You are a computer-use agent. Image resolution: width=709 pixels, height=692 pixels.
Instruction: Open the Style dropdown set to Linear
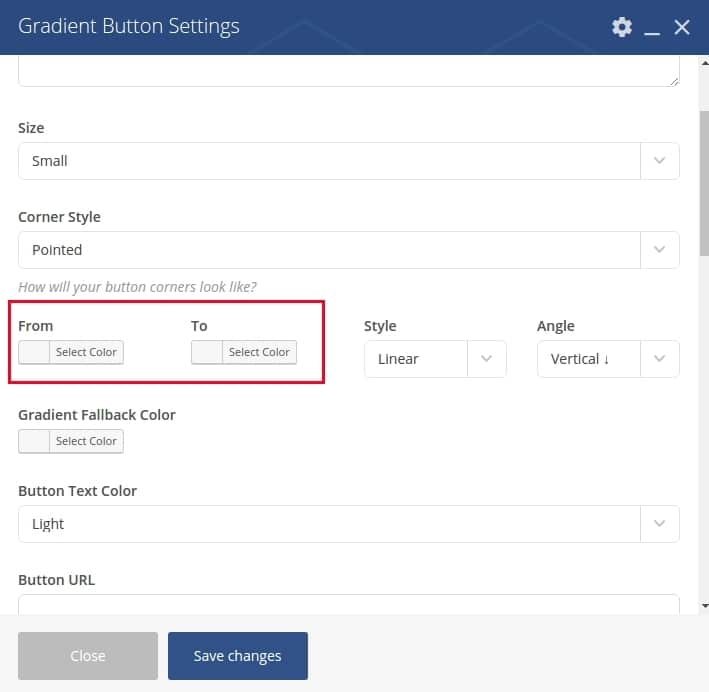click(x=435, y=359)
